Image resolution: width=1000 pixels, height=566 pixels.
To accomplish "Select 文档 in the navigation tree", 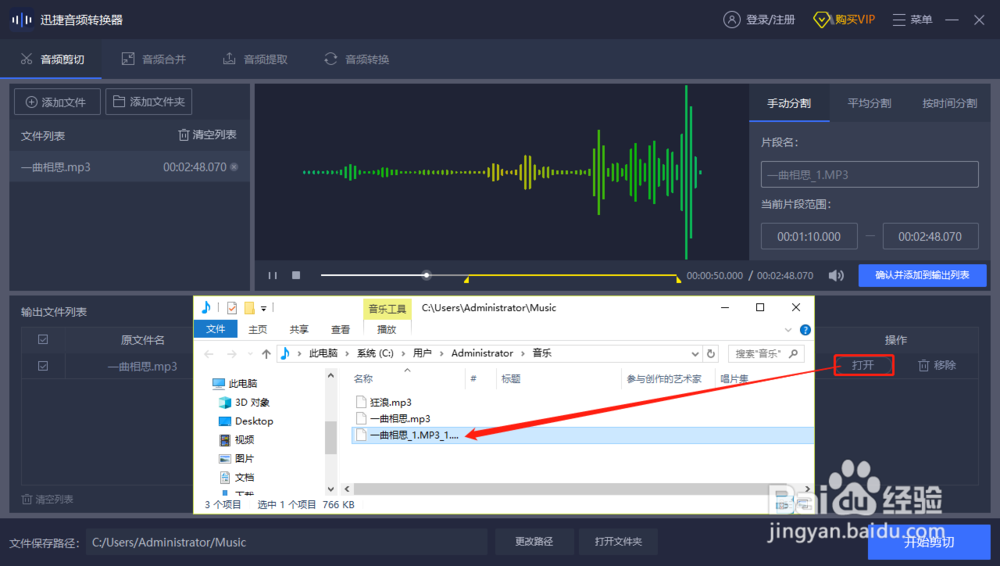I will click(237, 477).
